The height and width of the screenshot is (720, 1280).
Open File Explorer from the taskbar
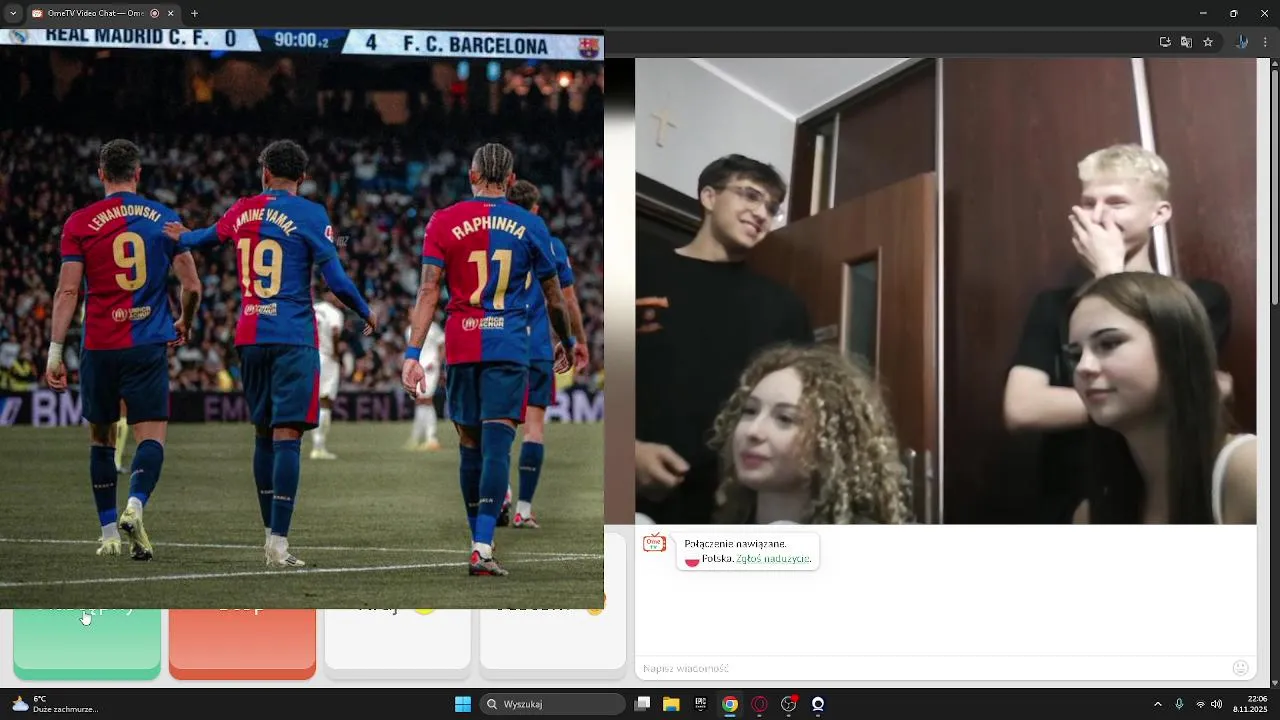pos(672,704)
